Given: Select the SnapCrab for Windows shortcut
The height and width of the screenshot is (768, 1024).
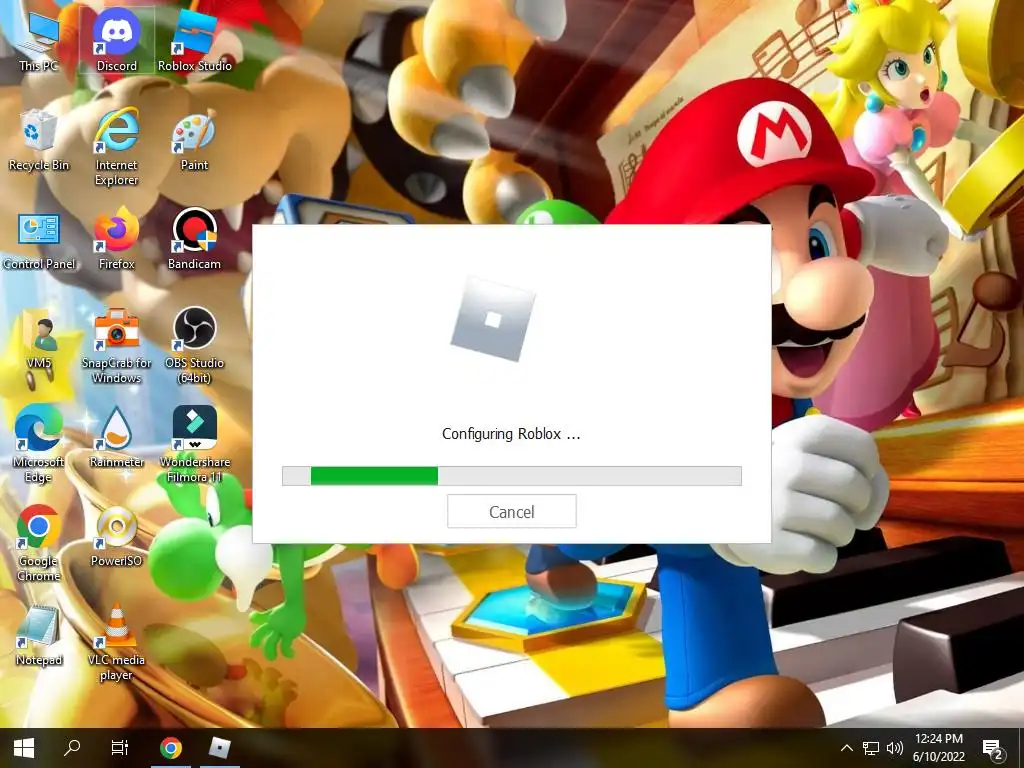Looking at the screenshot, I should (117, 346).
